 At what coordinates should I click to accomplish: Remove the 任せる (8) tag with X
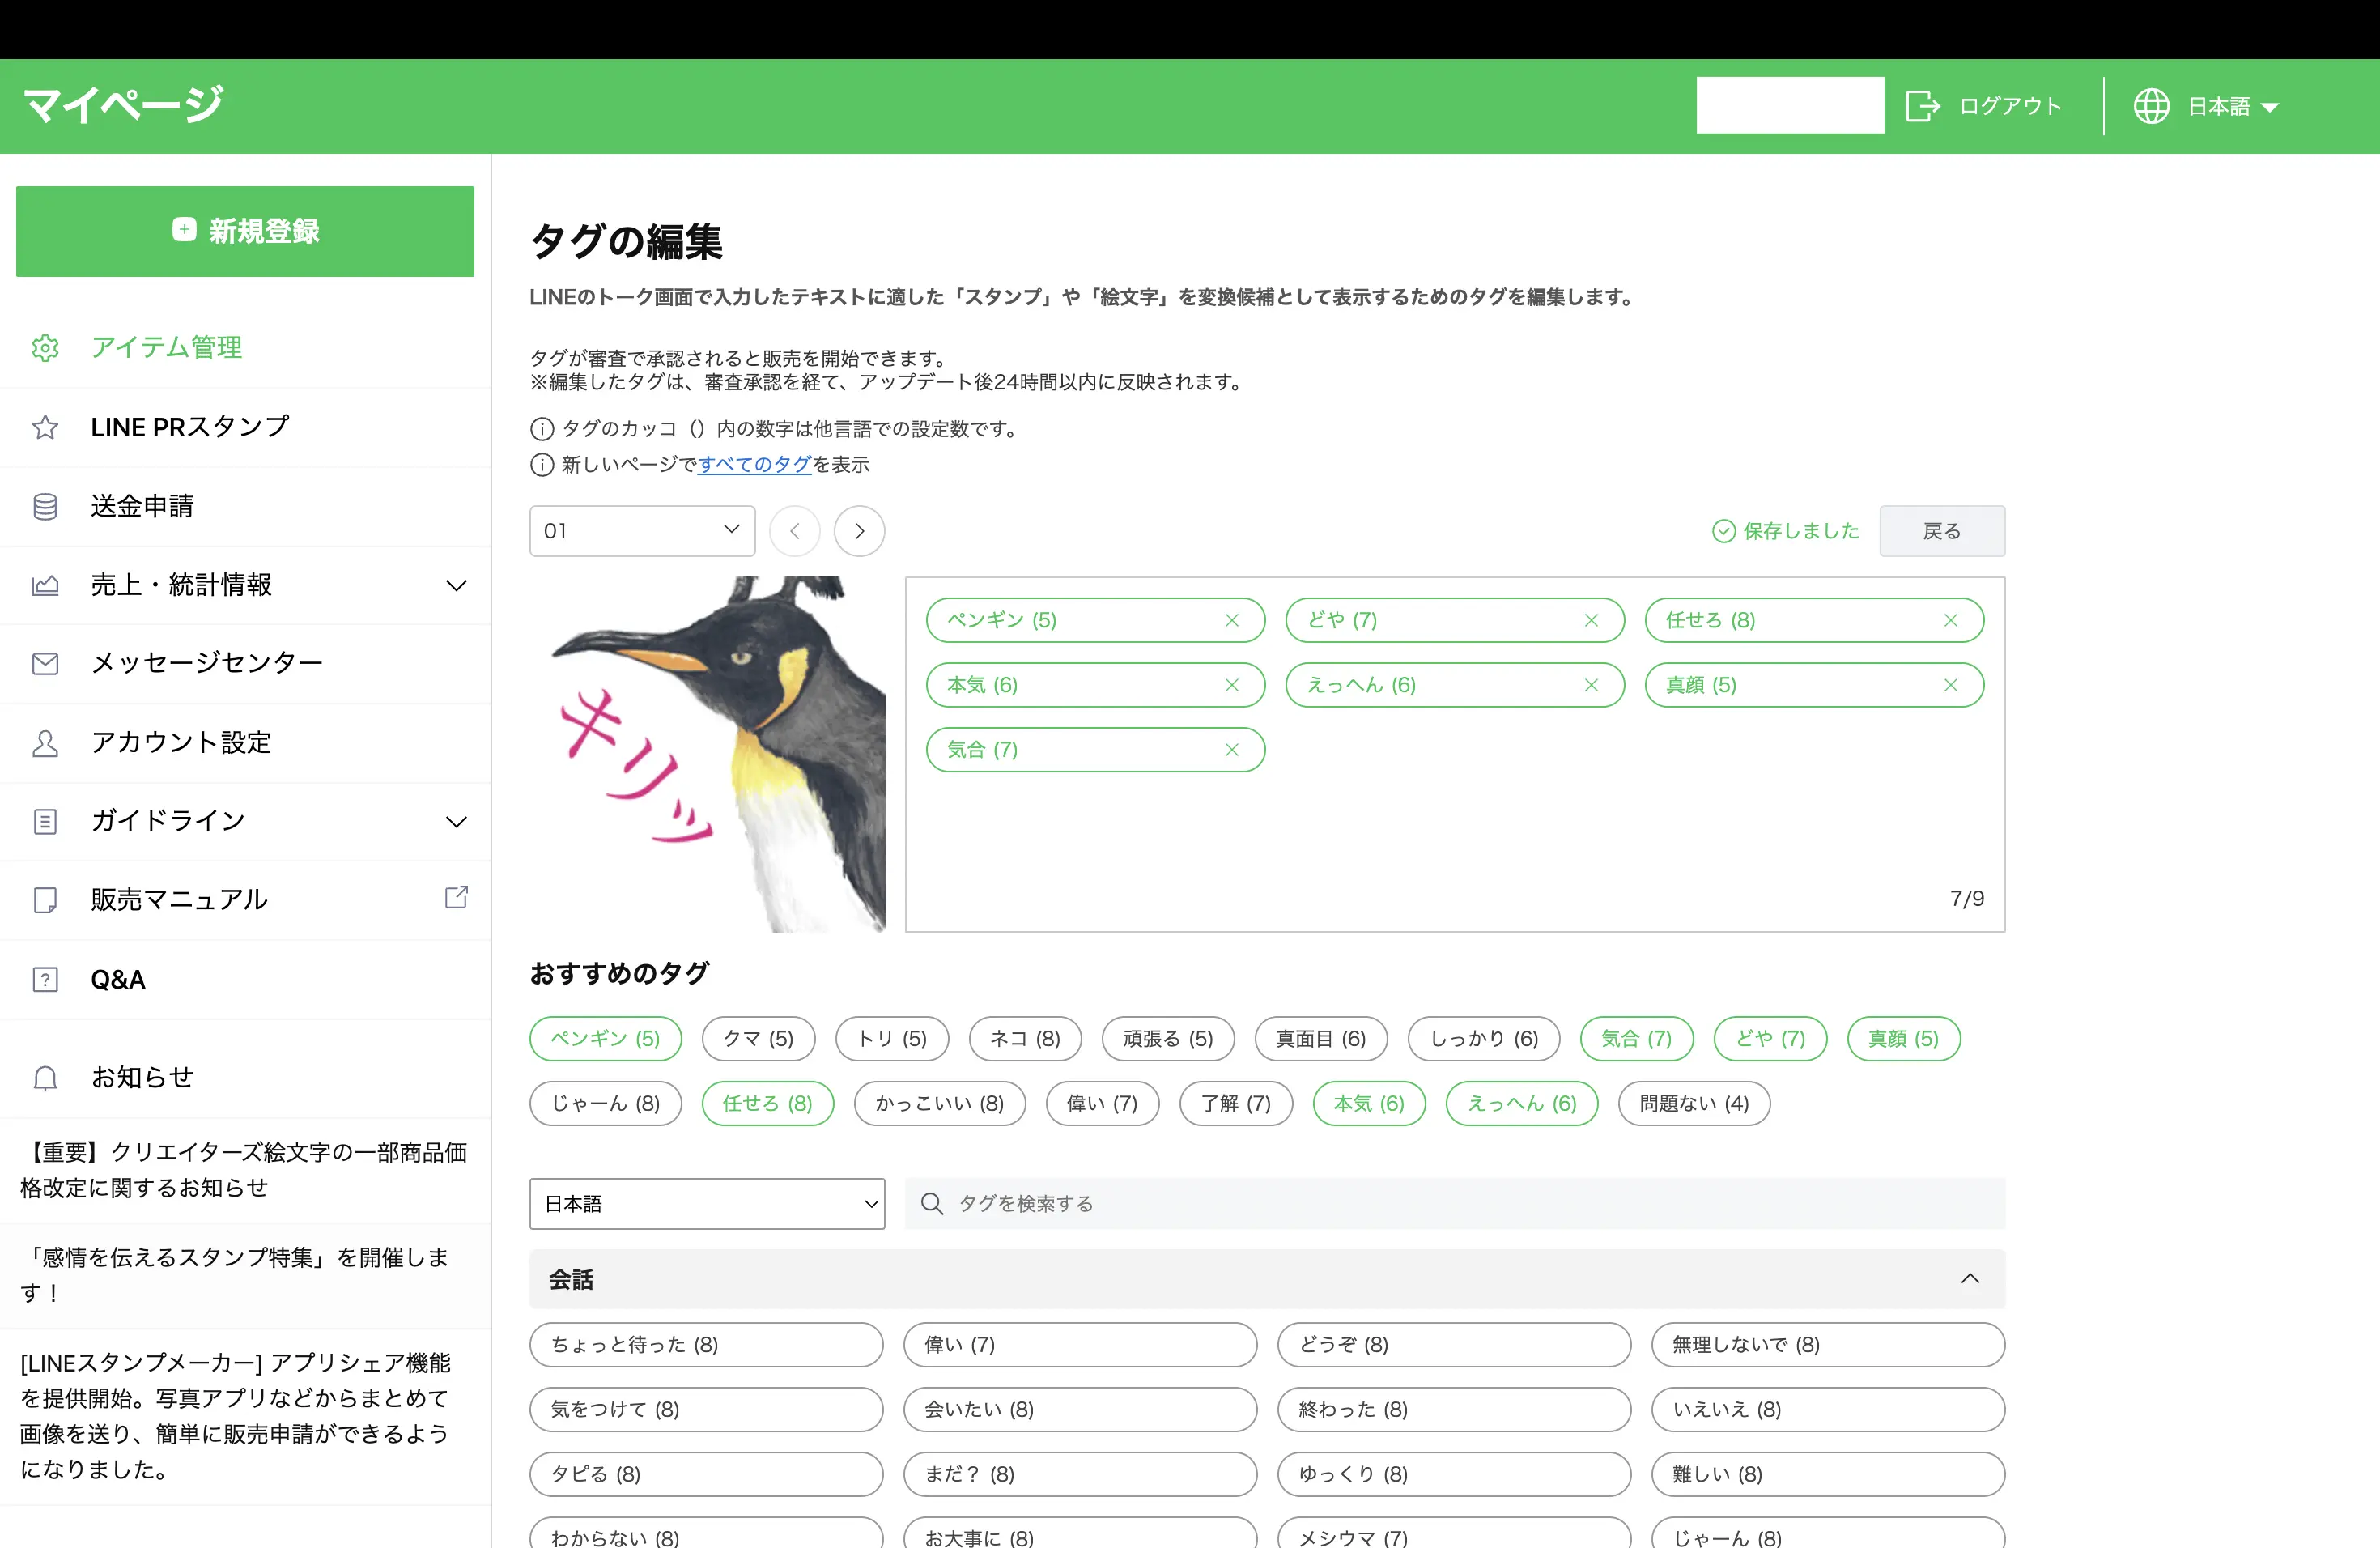pyautogui.click(x=1950, y=620)
